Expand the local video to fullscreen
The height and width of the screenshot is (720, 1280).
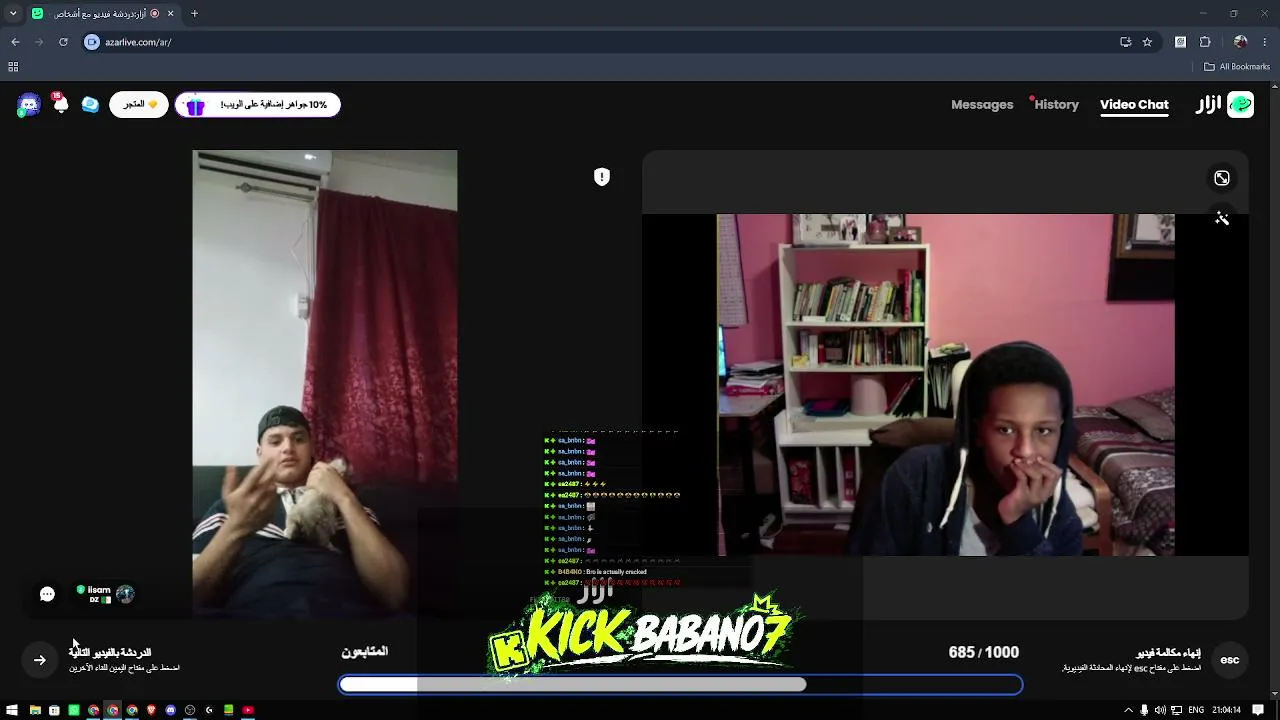coord(1222,178)
